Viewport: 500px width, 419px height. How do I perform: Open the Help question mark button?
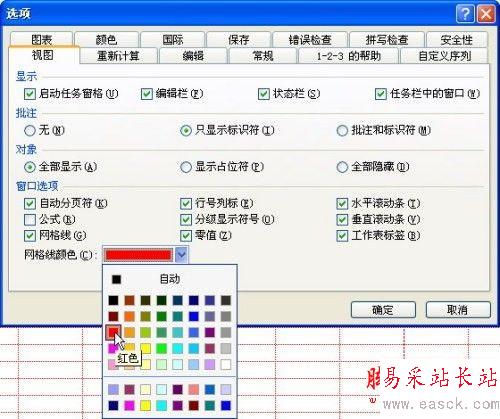point(465,14)
